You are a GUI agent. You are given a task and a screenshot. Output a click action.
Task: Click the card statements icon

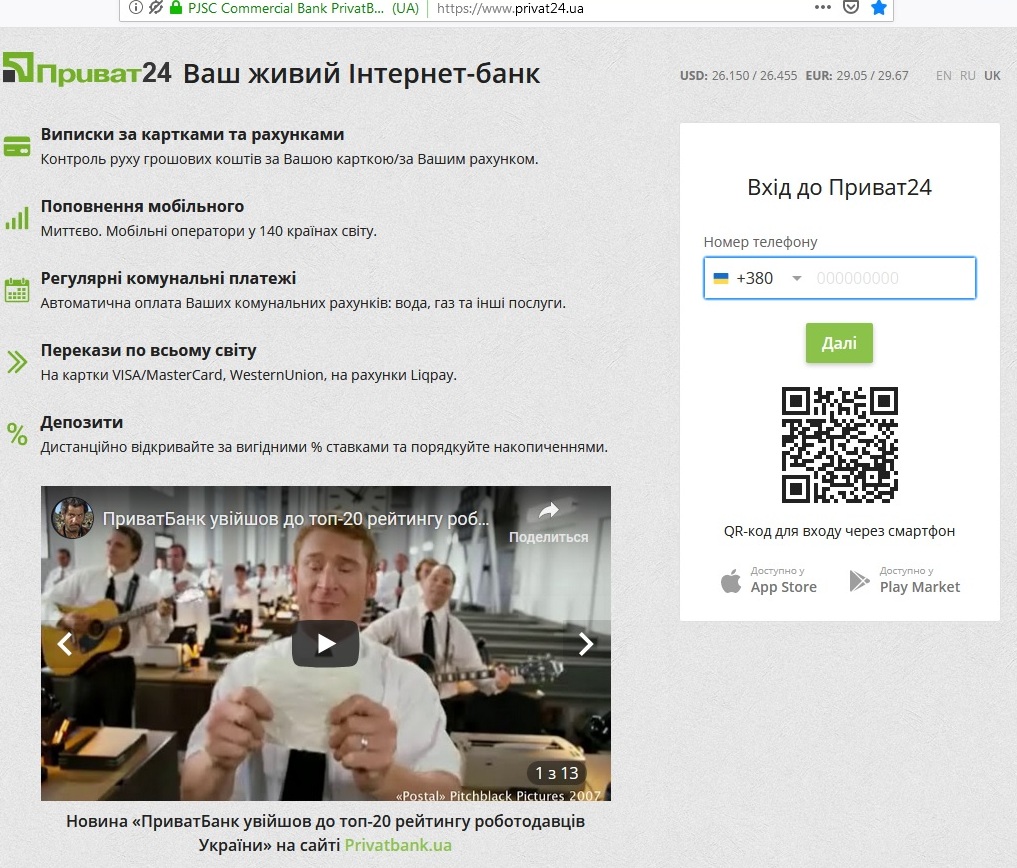pyautogui.click(x=17, y=146)
